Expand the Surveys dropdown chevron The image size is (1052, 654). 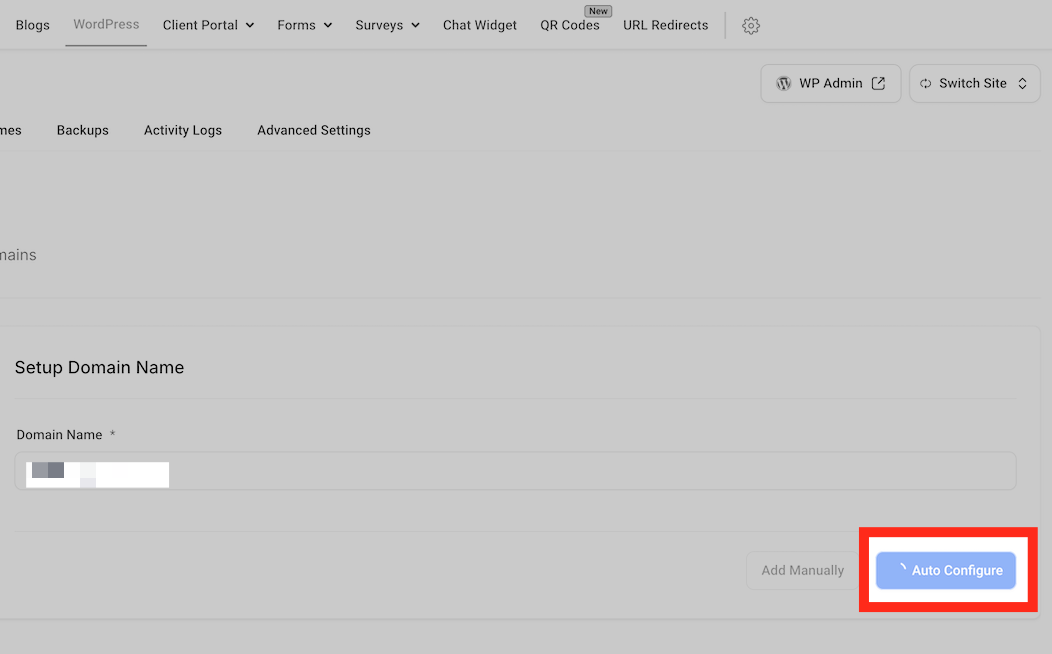coord(415,25)
